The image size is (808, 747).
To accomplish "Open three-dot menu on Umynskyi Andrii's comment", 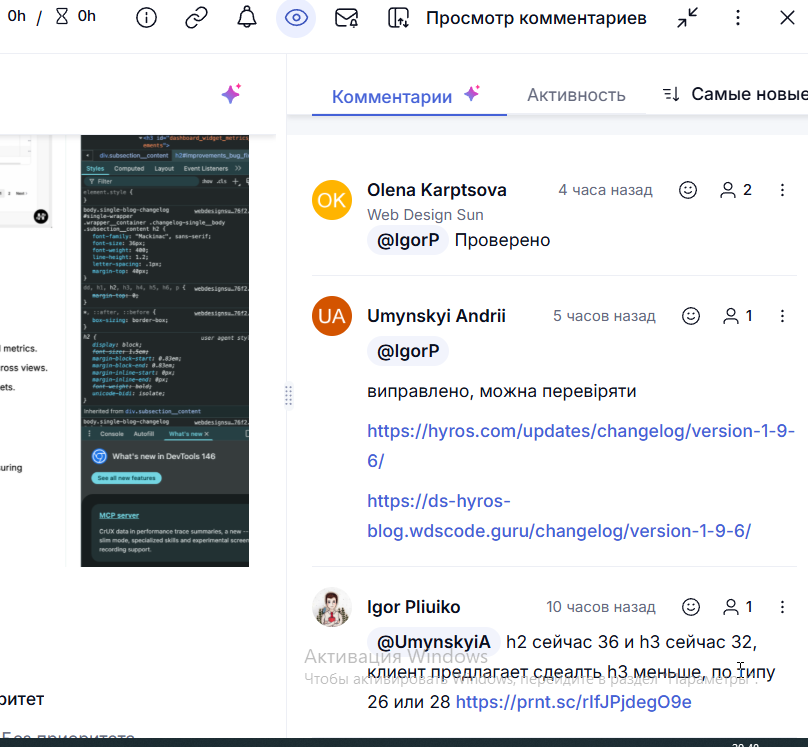I will (782, 316).
